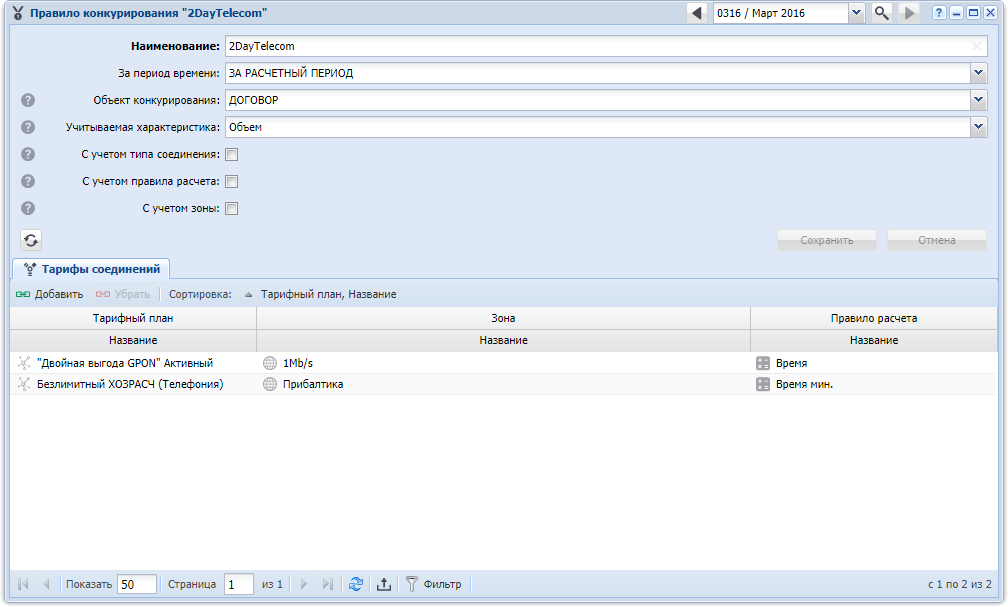Click the Сохранить button

(x=827, y=240)
